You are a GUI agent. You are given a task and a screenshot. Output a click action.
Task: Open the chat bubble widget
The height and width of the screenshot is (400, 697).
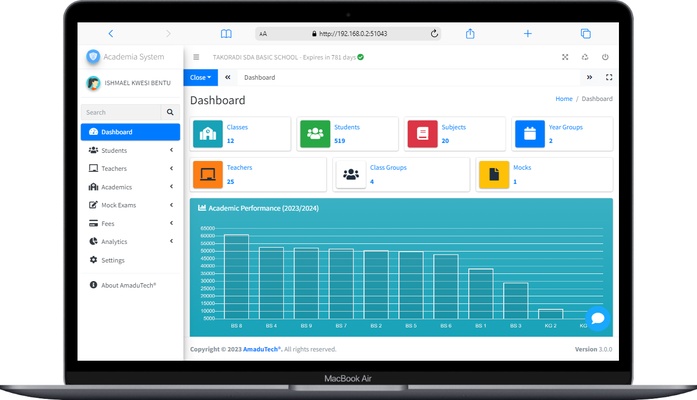point(597,319)
